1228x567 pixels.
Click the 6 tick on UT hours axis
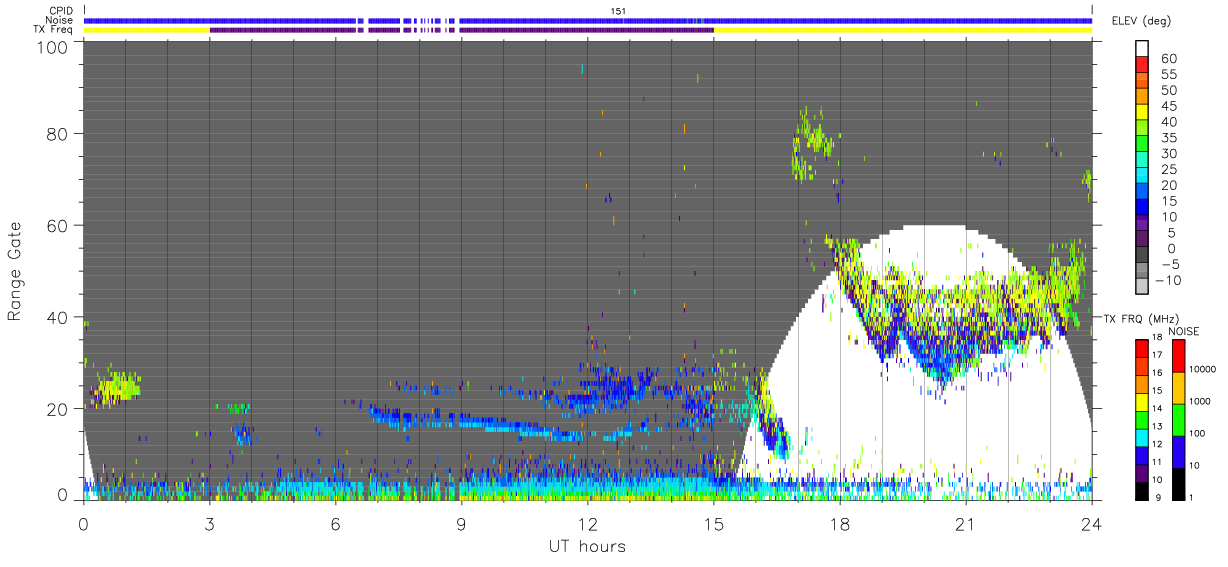pyautogui.click(x=335, y=523)
